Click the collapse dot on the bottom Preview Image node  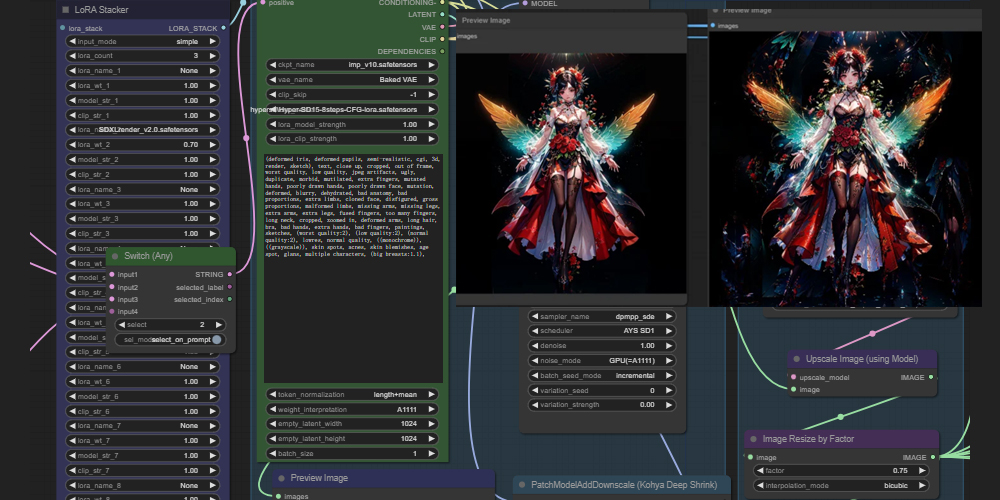click(281, 478)
